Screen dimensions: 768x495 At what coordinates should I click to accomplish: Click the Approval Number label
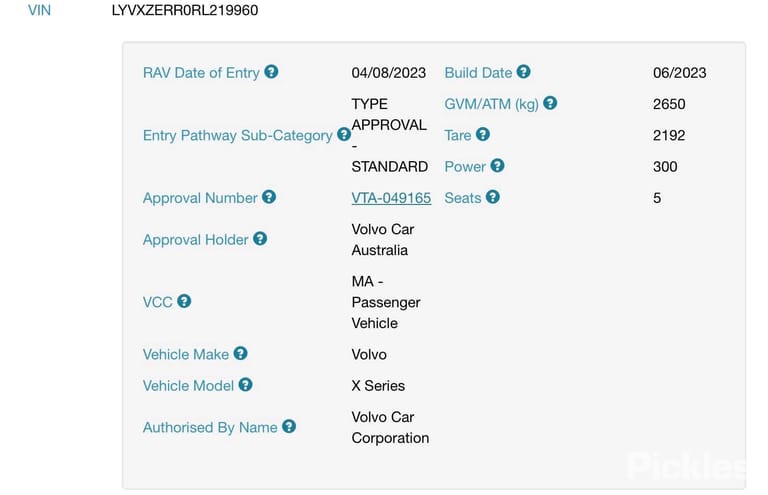click(x=200, y=198)
